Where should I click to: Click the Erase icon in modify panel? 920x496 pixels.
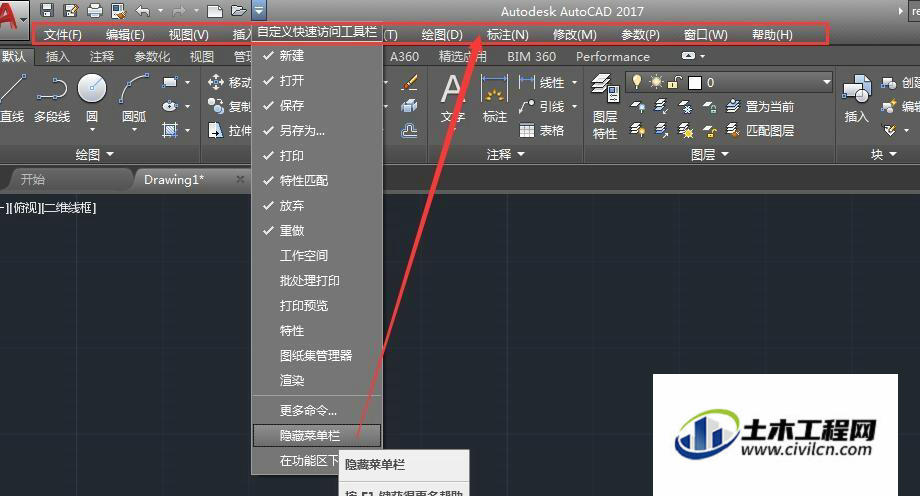coord(410,82)
